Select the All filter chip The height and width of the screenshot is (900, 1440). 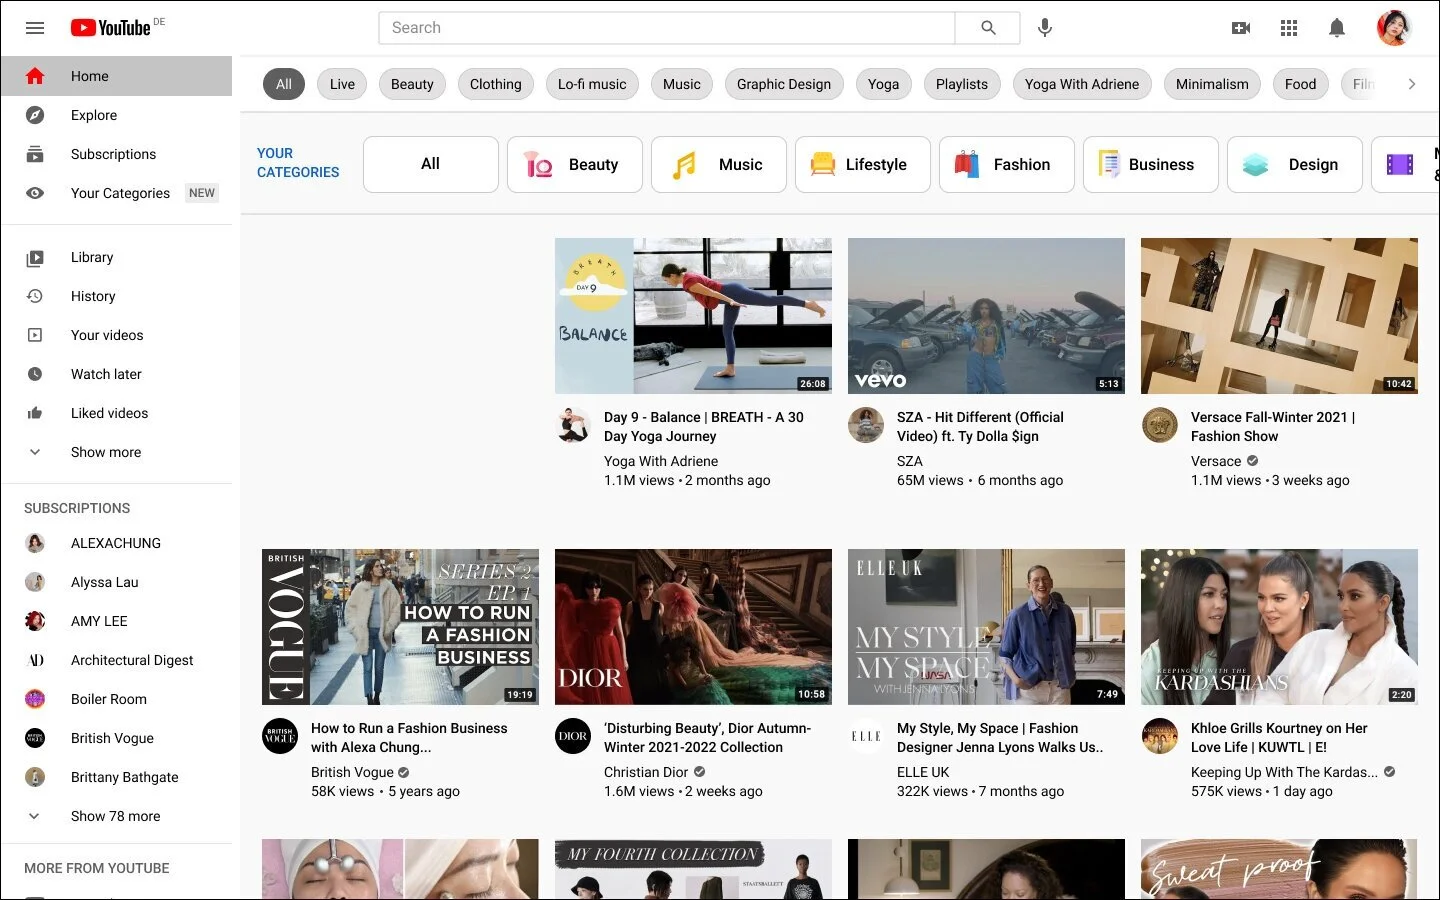pos(284,84)
